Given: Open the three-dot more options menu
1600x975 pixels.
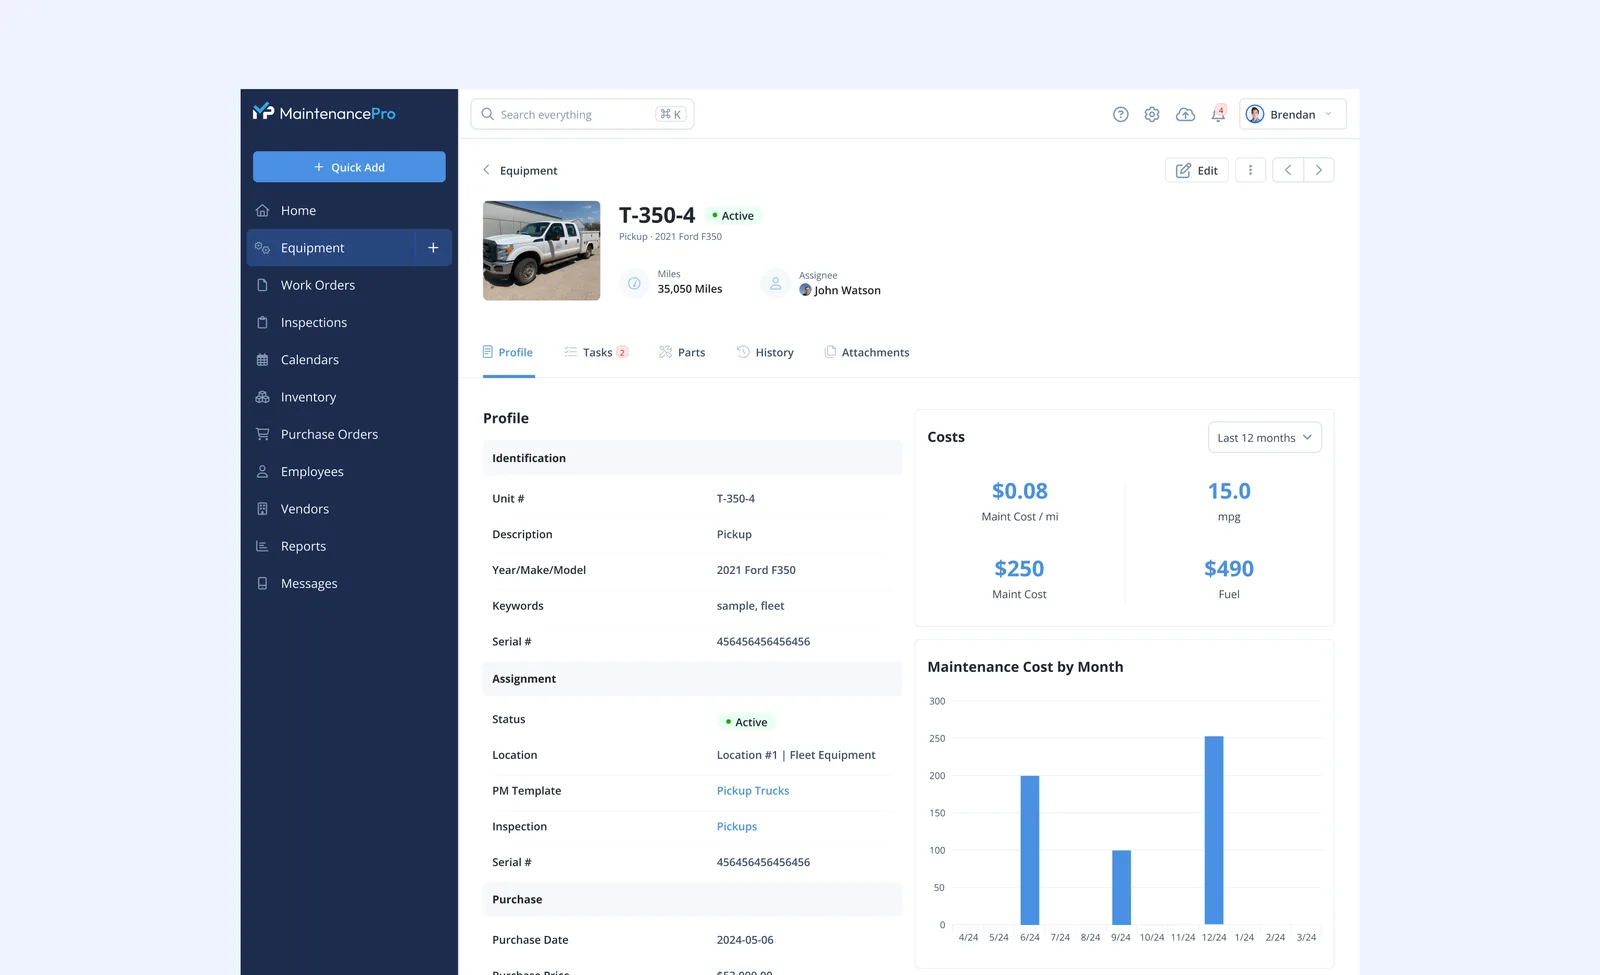Looking at the screenshot, I should (1250, 170).
